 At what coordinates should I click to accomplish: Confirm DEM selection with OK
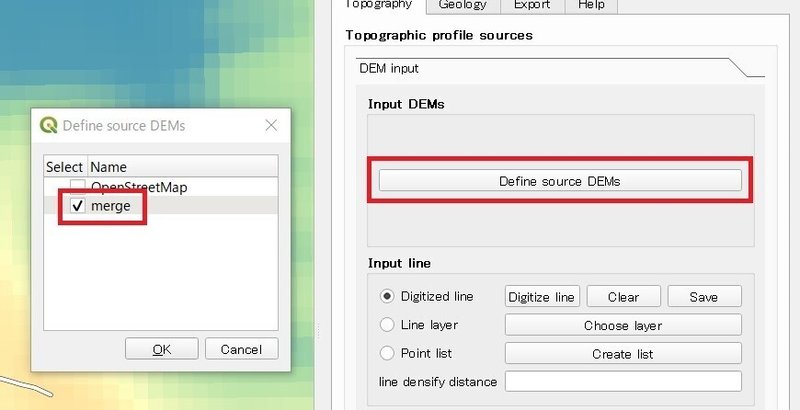click(x=162, y=349)
